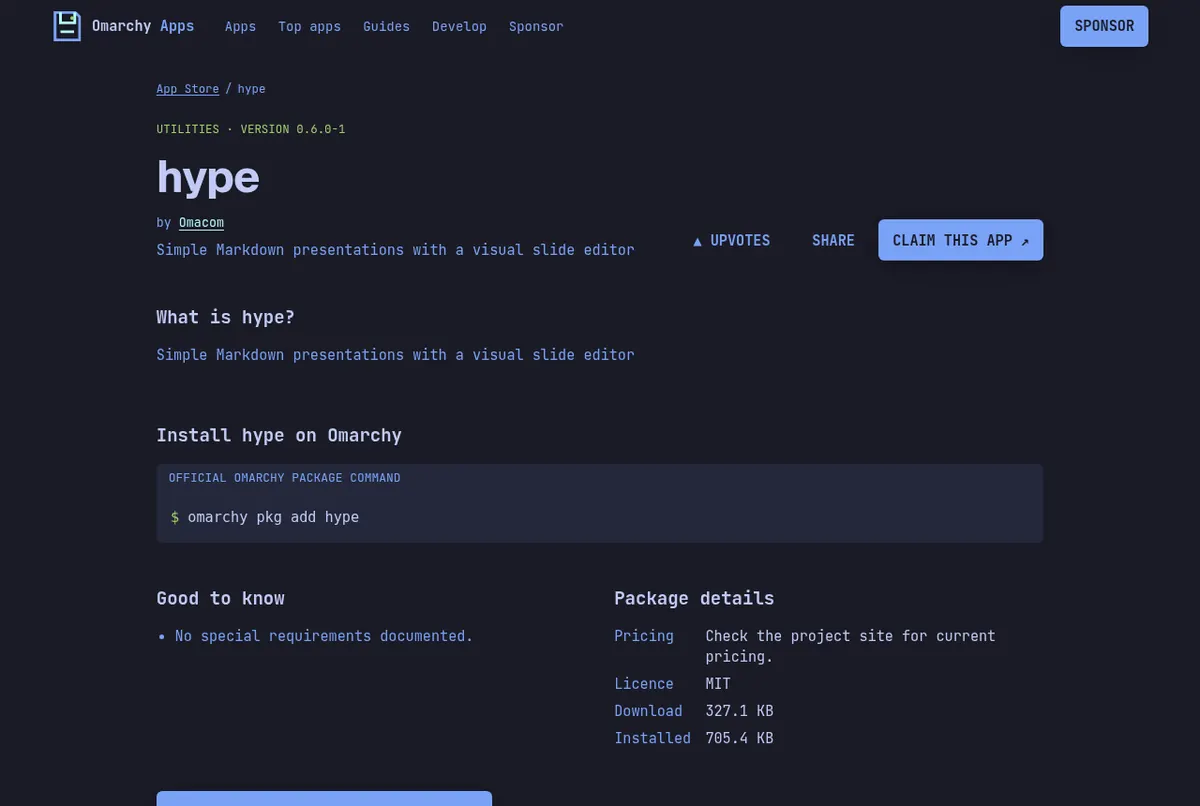Click "No special requirements documented." text
This screenshot has width=1200, height=806.
[x=324, y=636]
